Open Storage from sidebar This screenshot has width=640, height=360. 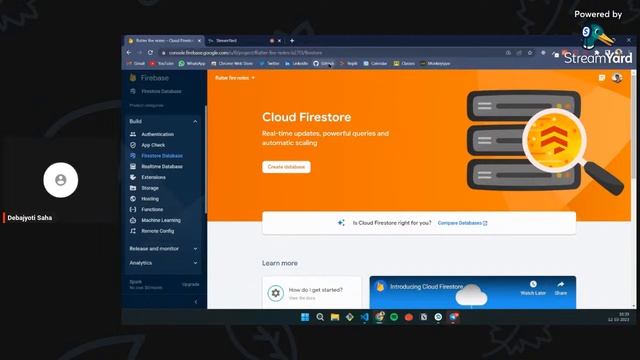click(150, 188)
